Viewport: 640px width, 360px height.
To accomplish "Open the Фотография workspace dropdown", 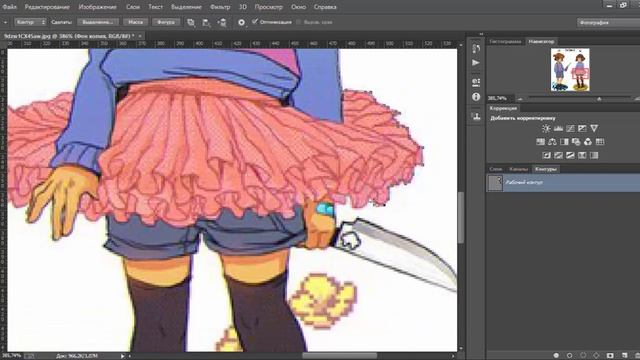I will click(x=608, y=22).
